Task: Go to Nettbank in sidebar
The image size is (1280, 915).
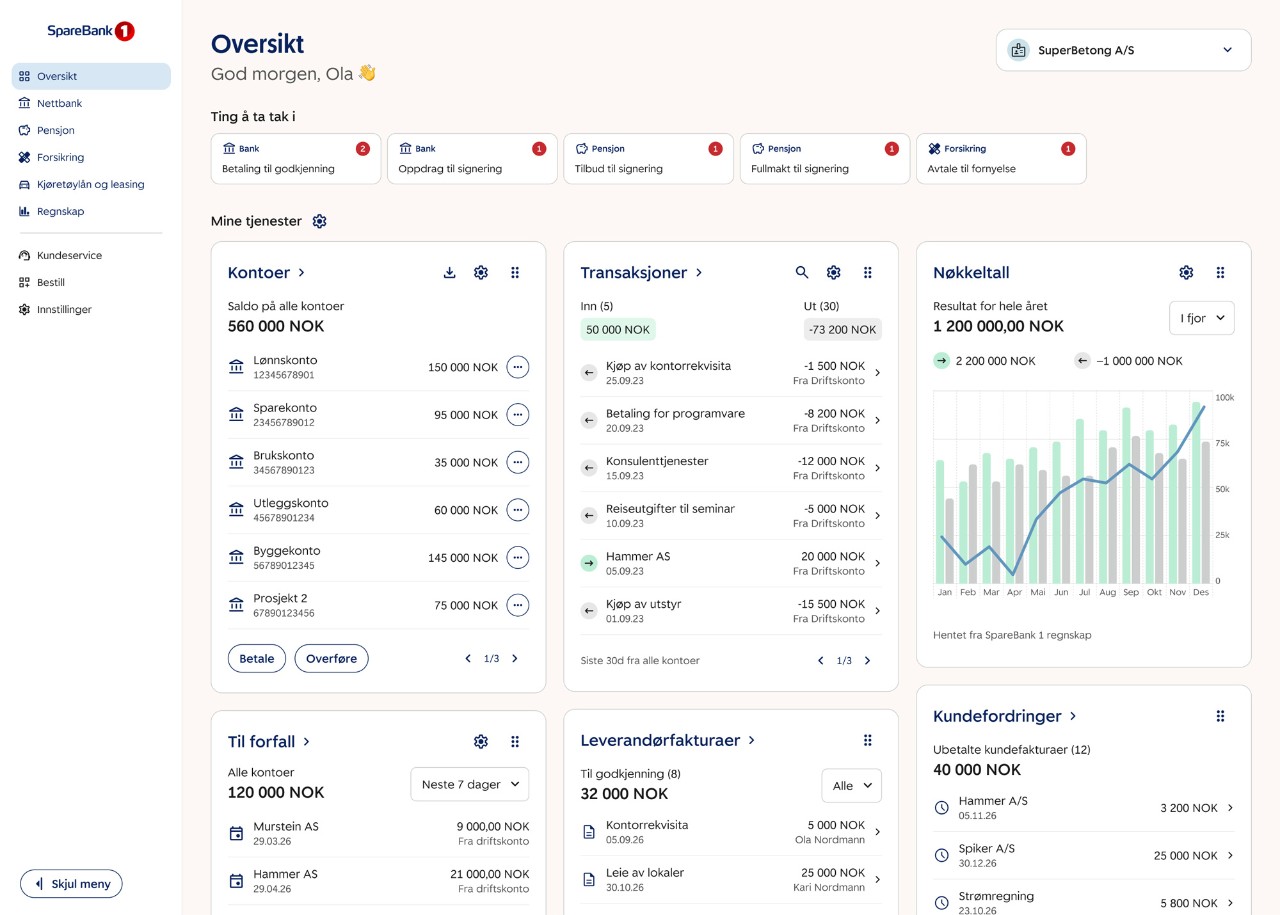Action: click(x=60, y=104)
